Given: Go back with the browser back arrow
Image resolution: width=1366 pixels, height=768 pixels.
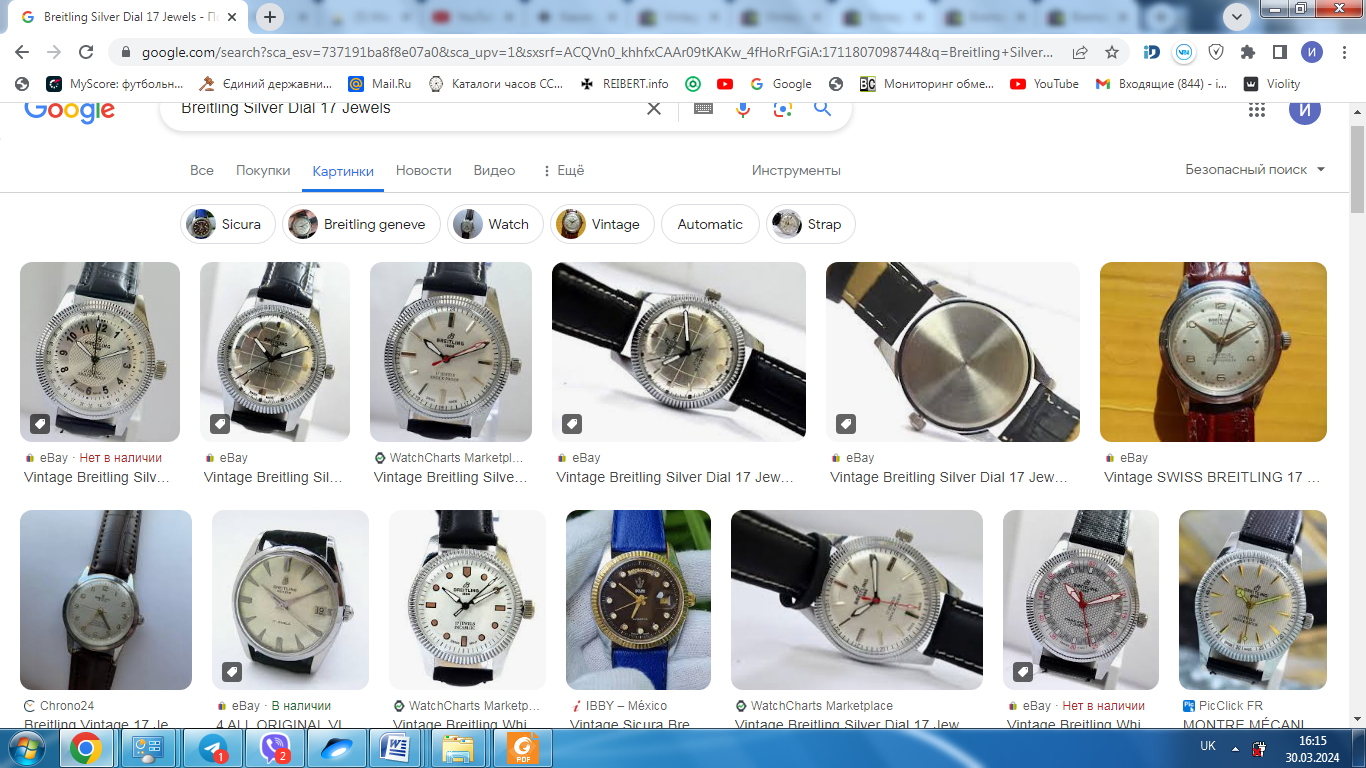Looking at the screenshot, I should point(22,52).
